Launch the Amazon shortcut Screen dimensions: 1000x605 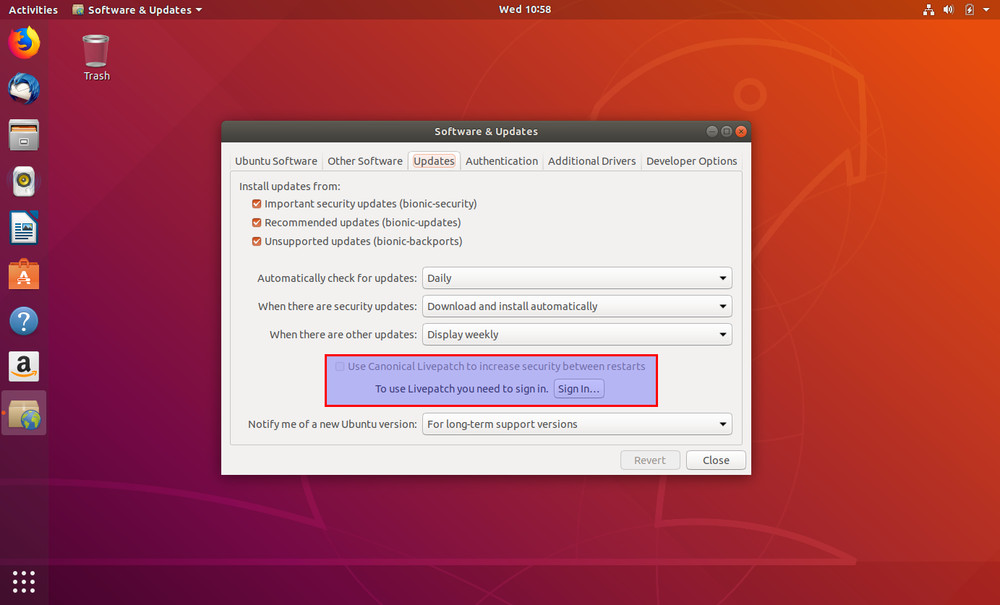tap(23, 365)
